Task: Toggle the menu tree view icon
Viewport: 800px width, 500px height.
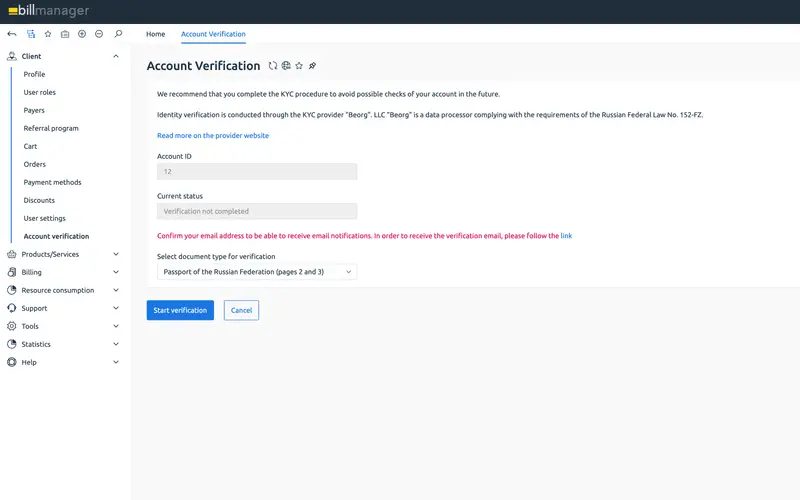Action: pos(31,34)
